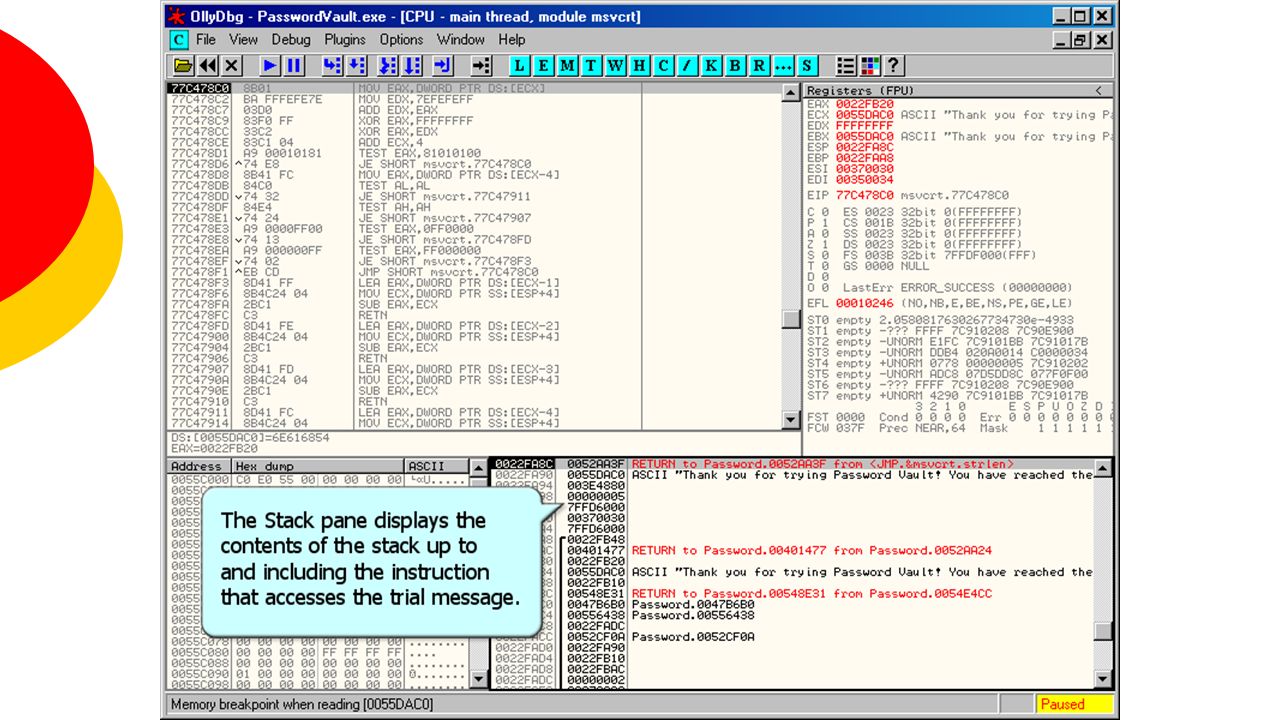Open Debugging options list icon
The image size is (1280, 720).
[x=846, y=66]
